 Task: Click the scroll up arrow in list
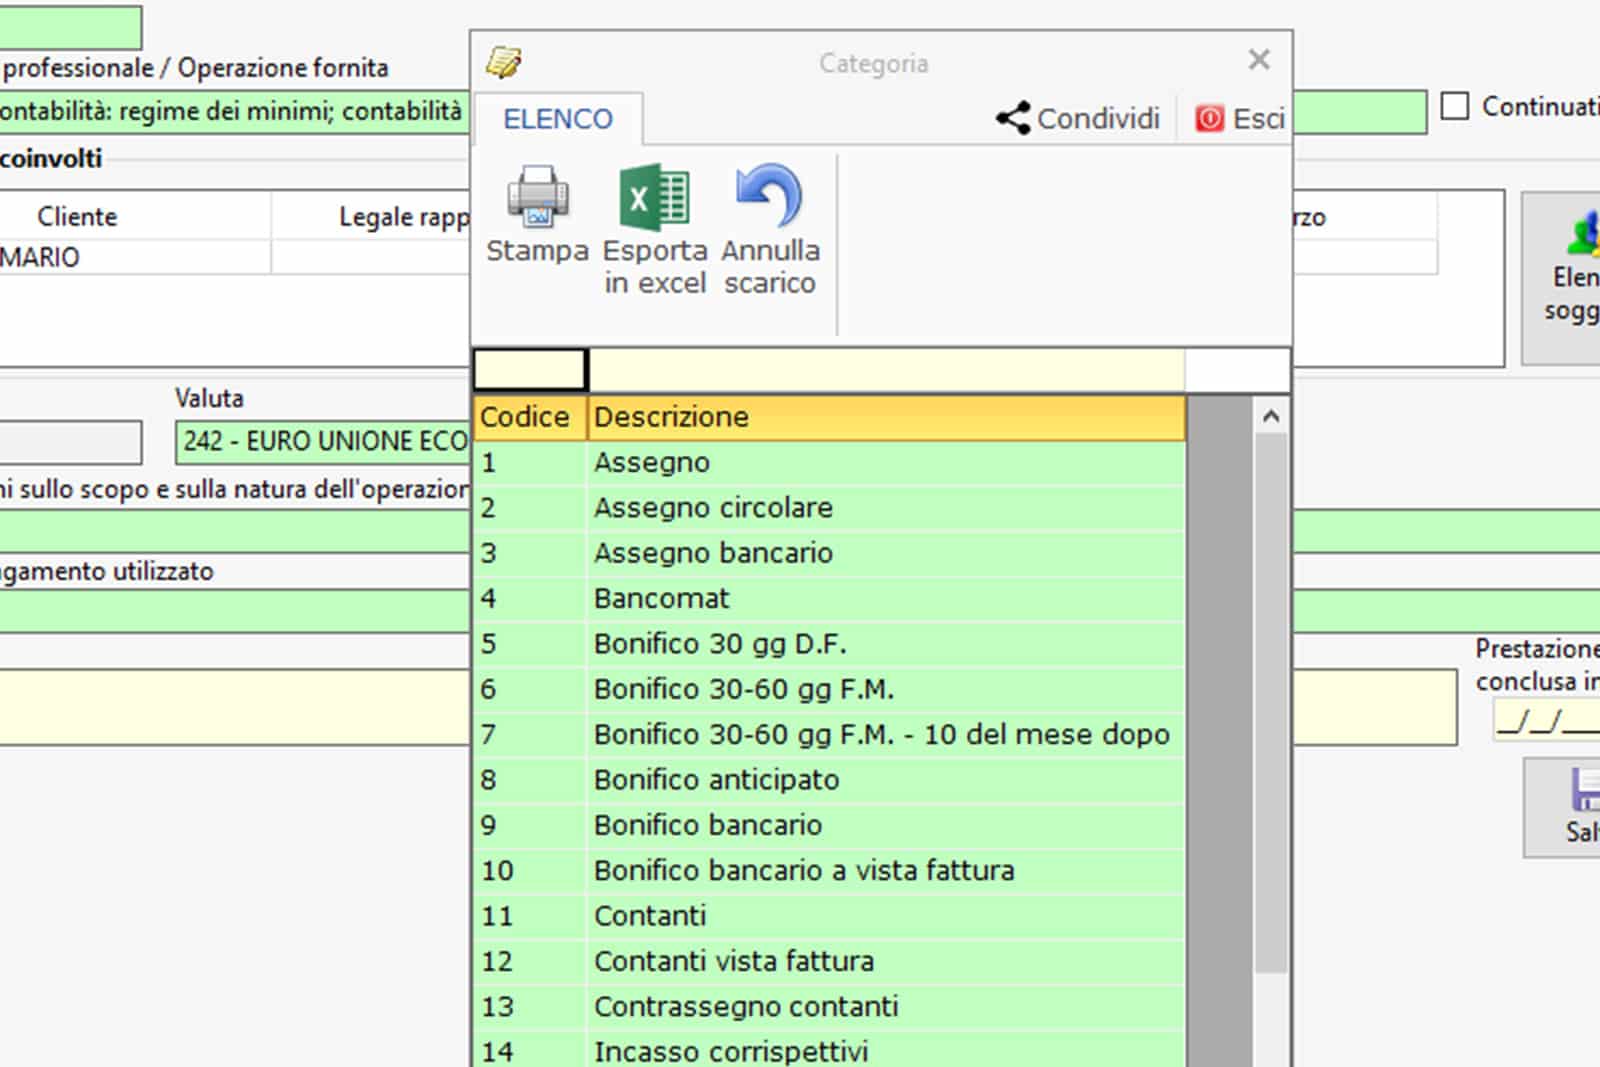coord(1271,416)
